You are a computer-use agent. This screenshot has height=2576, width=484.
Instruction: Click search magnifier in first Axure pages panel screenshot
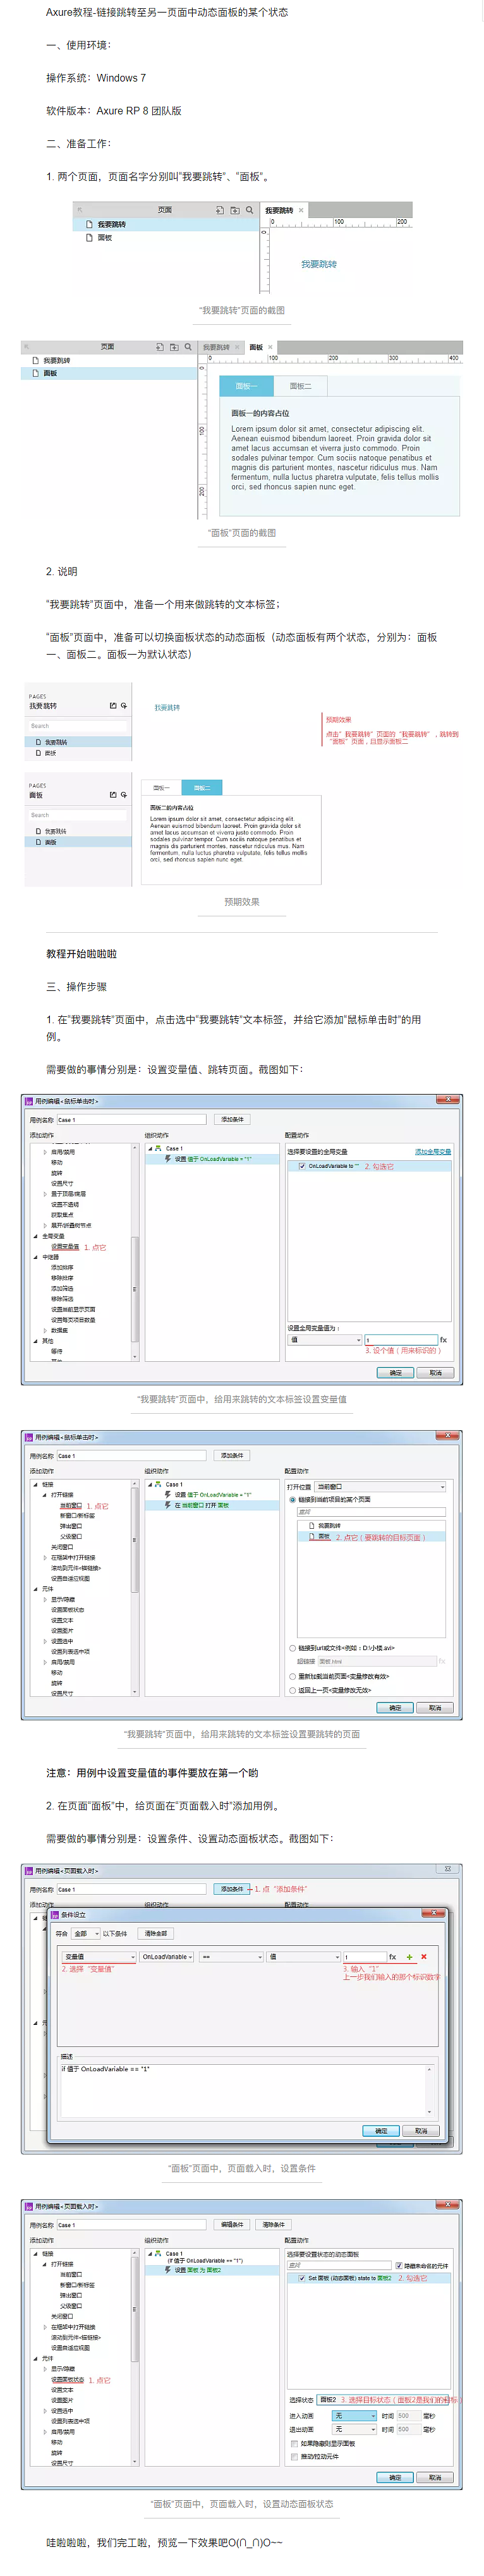pyautogui.click(x=250, y=210)
